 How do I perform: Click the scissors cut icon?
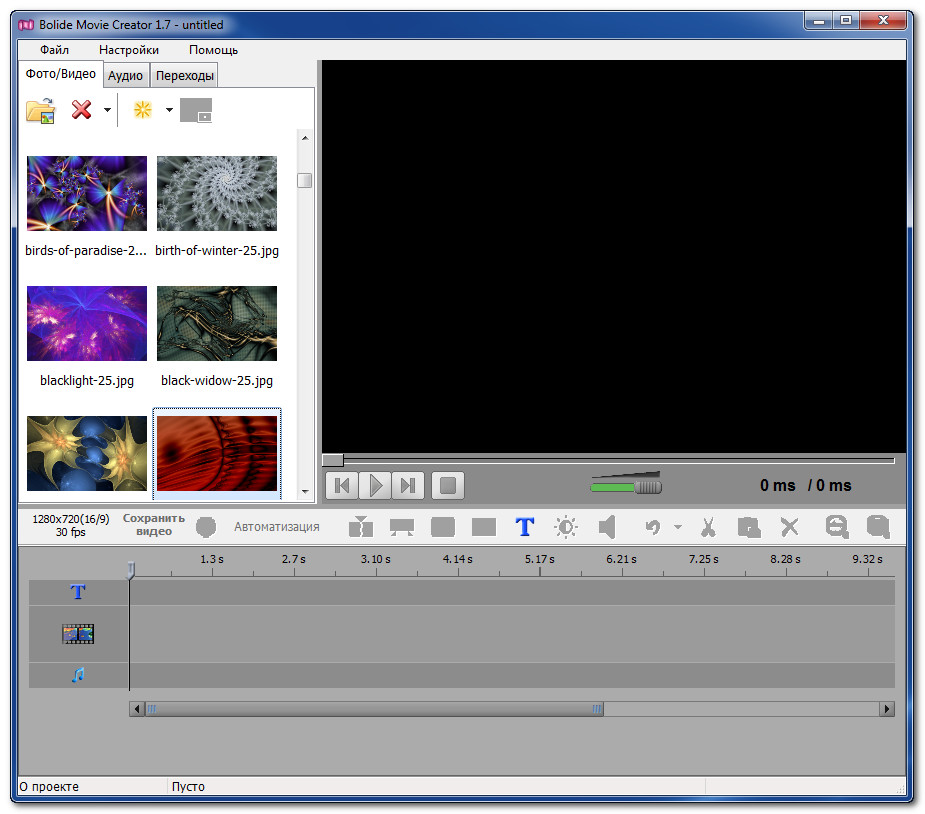[x=708, y=527]
